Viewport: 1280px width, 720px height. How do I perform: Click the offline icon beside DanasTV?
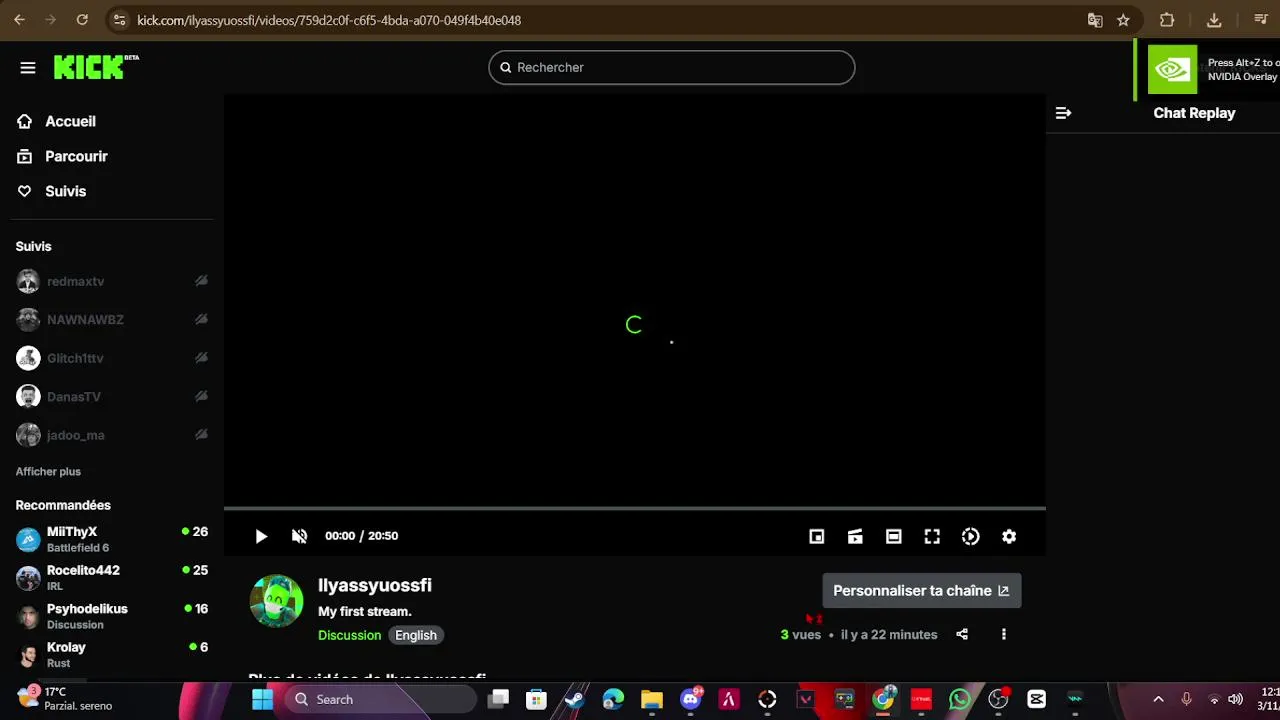pyautogui.click(x=201, y=397)
